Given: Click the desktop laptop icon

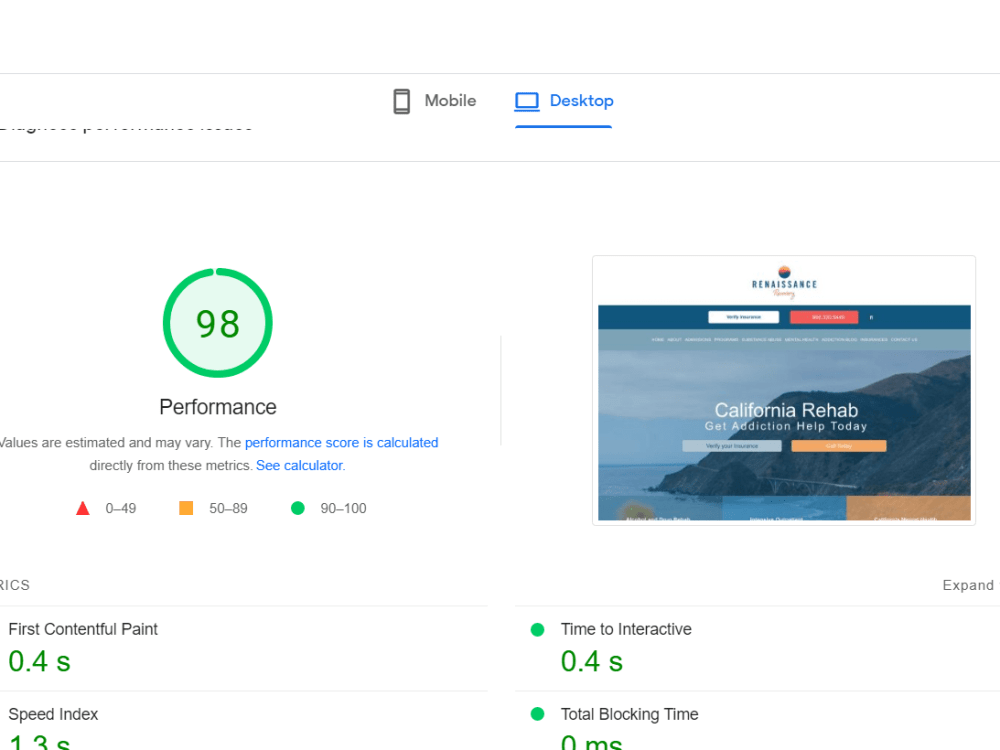Looking at the screenshot, I should pos(527,101).
